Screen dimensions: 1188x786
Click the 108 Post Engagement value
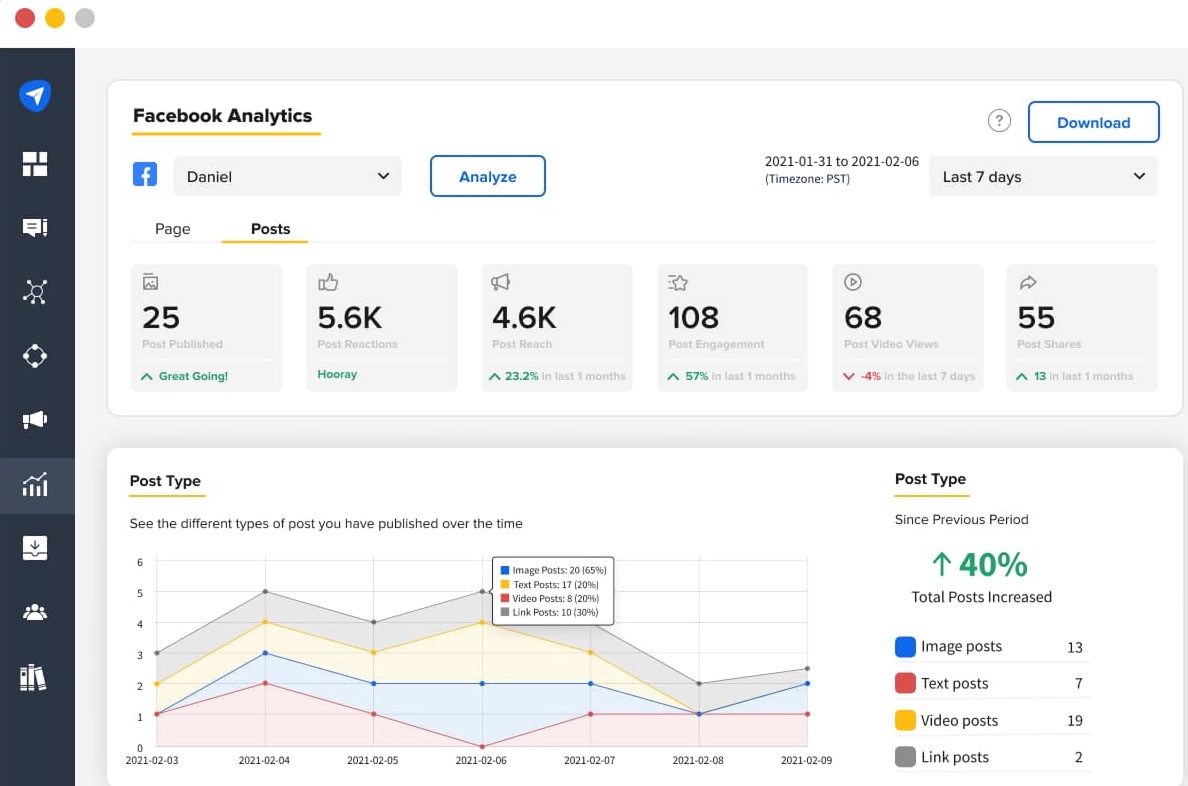tap(693, 318)
